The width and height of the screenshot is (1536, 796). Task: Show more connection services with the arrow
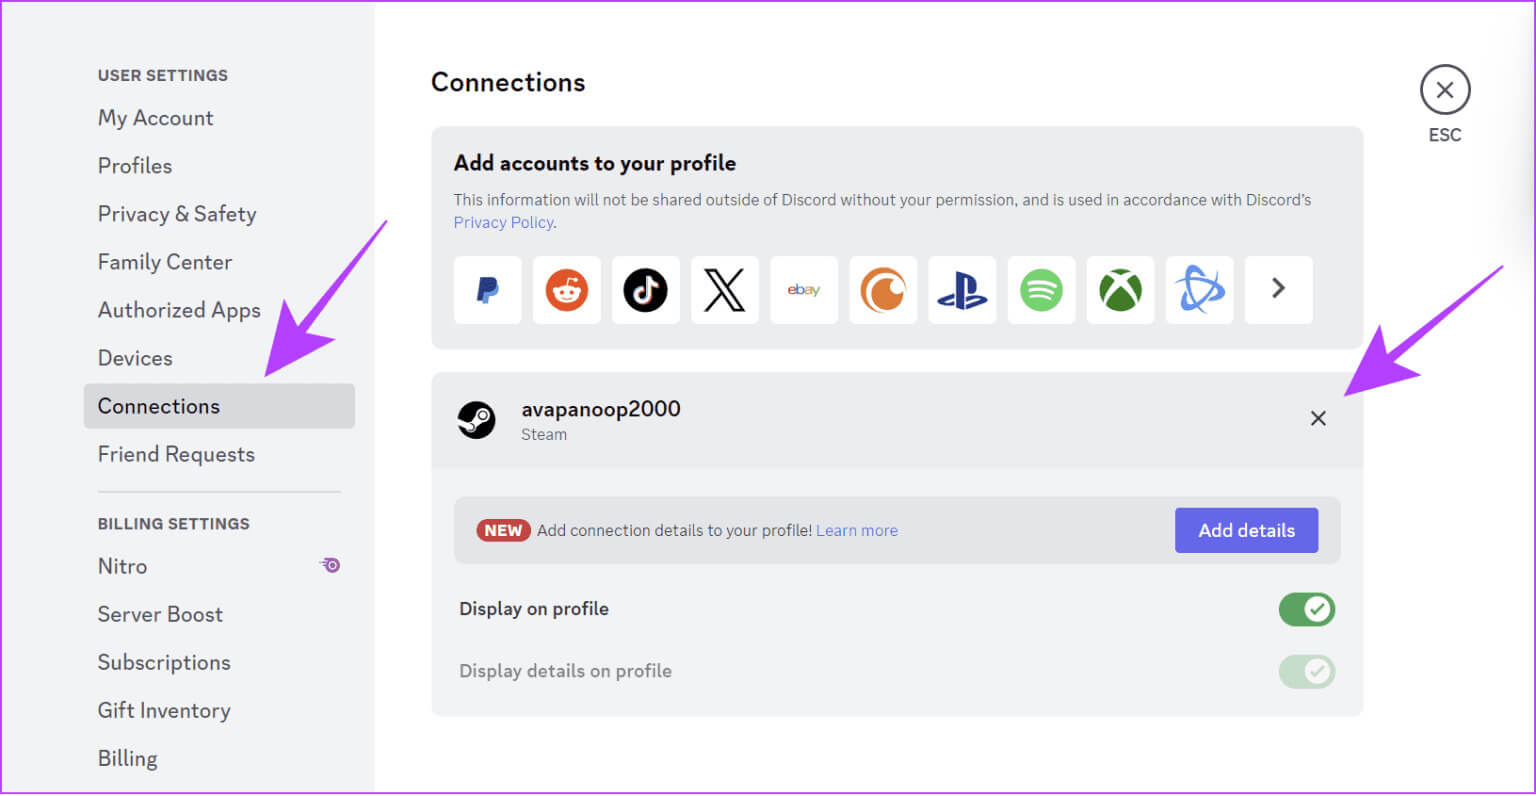1278,290
